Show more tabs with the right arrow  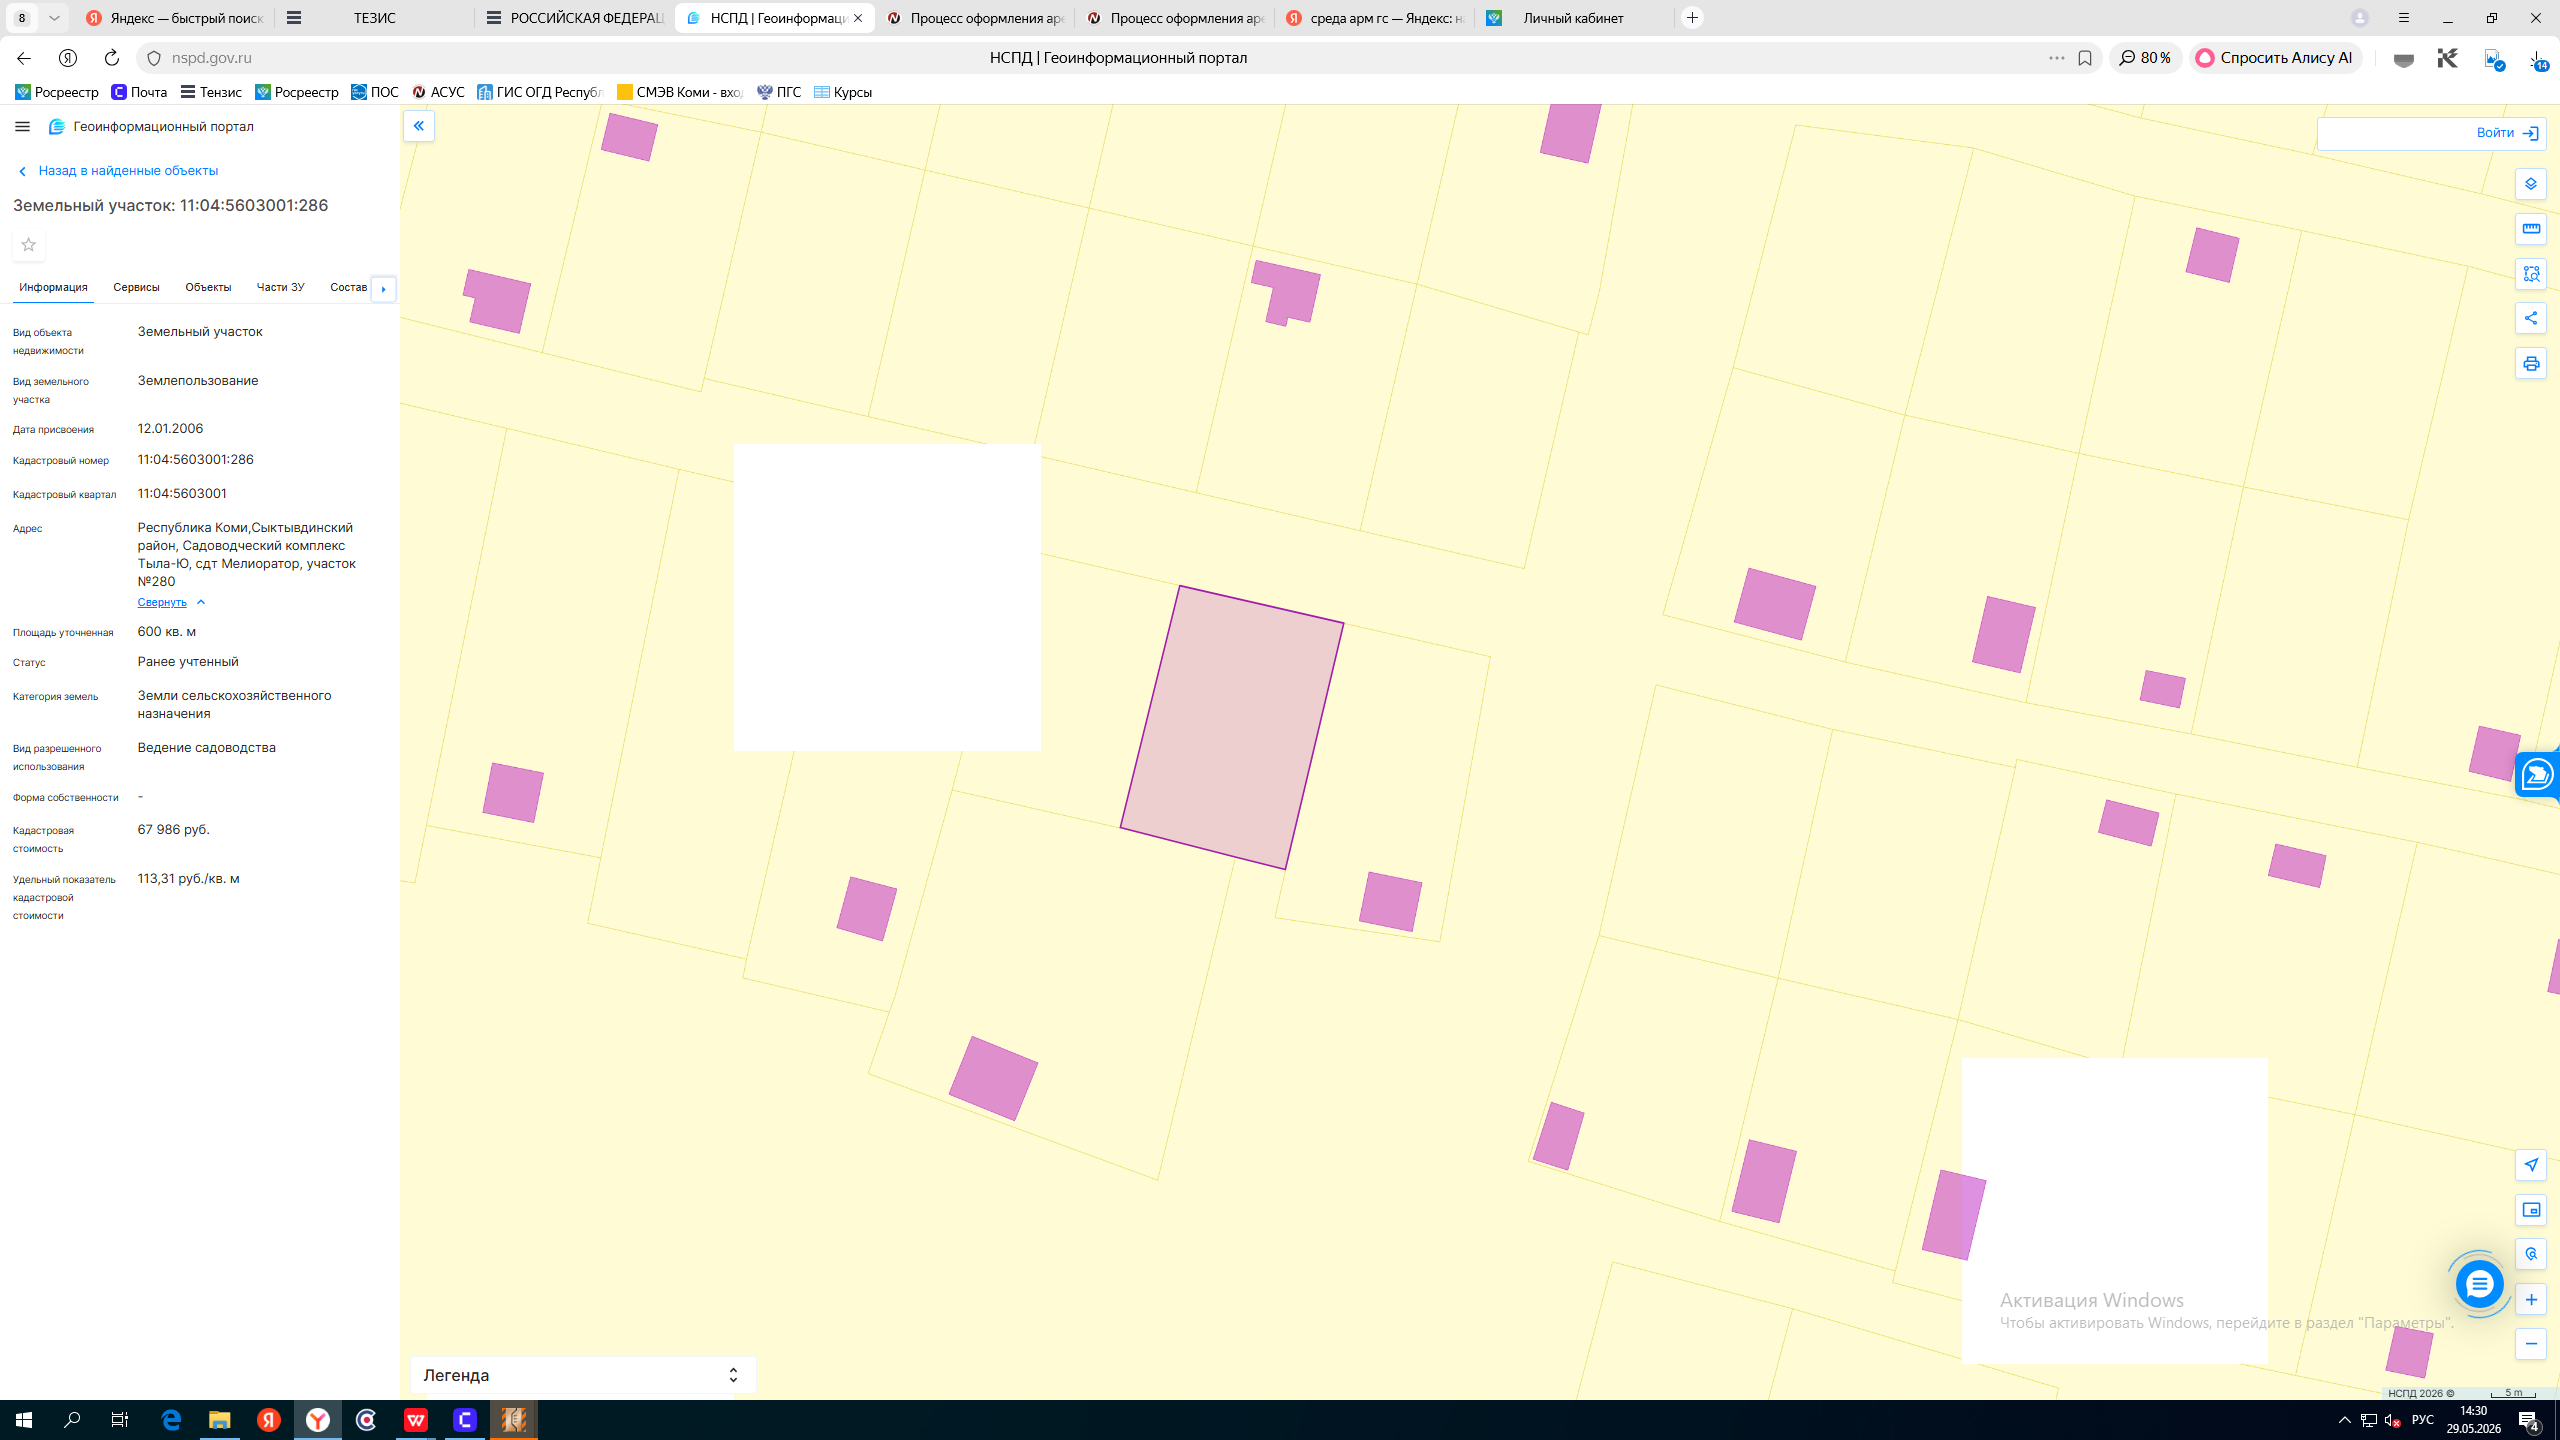coord(383,289)
